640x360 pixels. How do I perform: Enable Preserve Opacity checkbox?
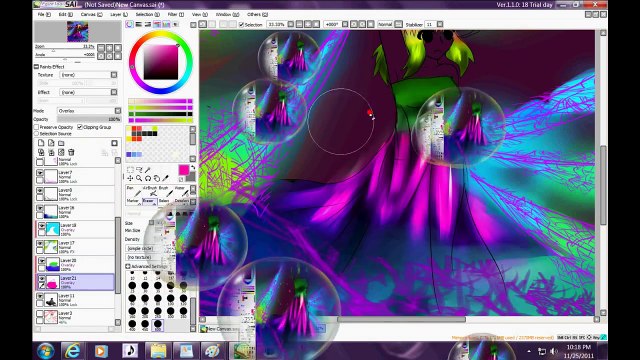[36, 127]
